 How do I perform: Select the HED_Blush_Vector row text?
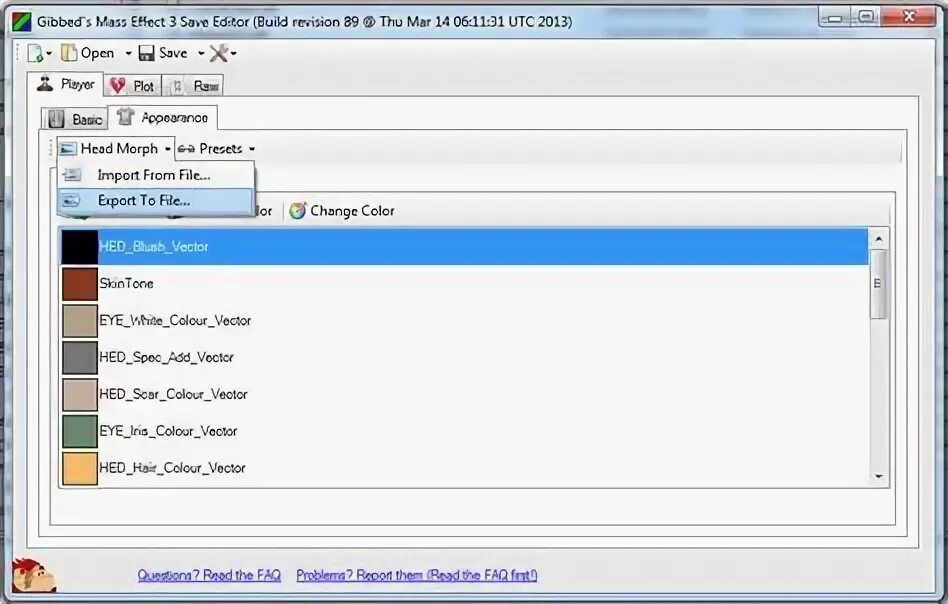tap(154, 247)
